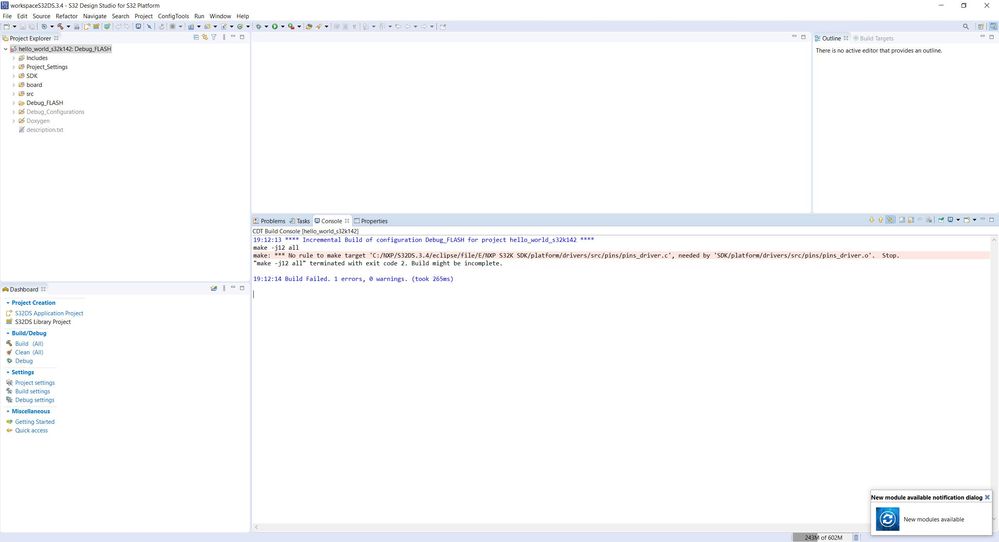Viewport: 999px width, 542px height.
Task: Click S32DS Application Project link
Action: pyautogui.click(x=49, y=313)
